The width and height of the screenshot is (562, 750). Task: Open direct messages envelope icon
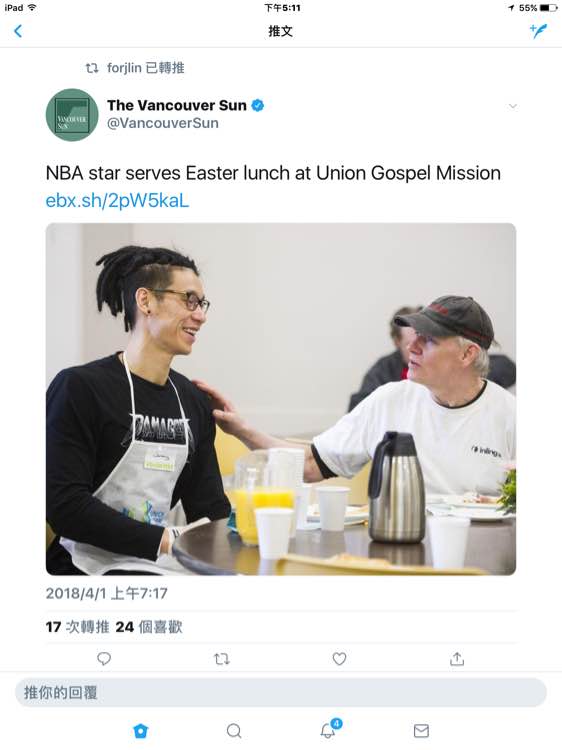click(x=421, y=731)
